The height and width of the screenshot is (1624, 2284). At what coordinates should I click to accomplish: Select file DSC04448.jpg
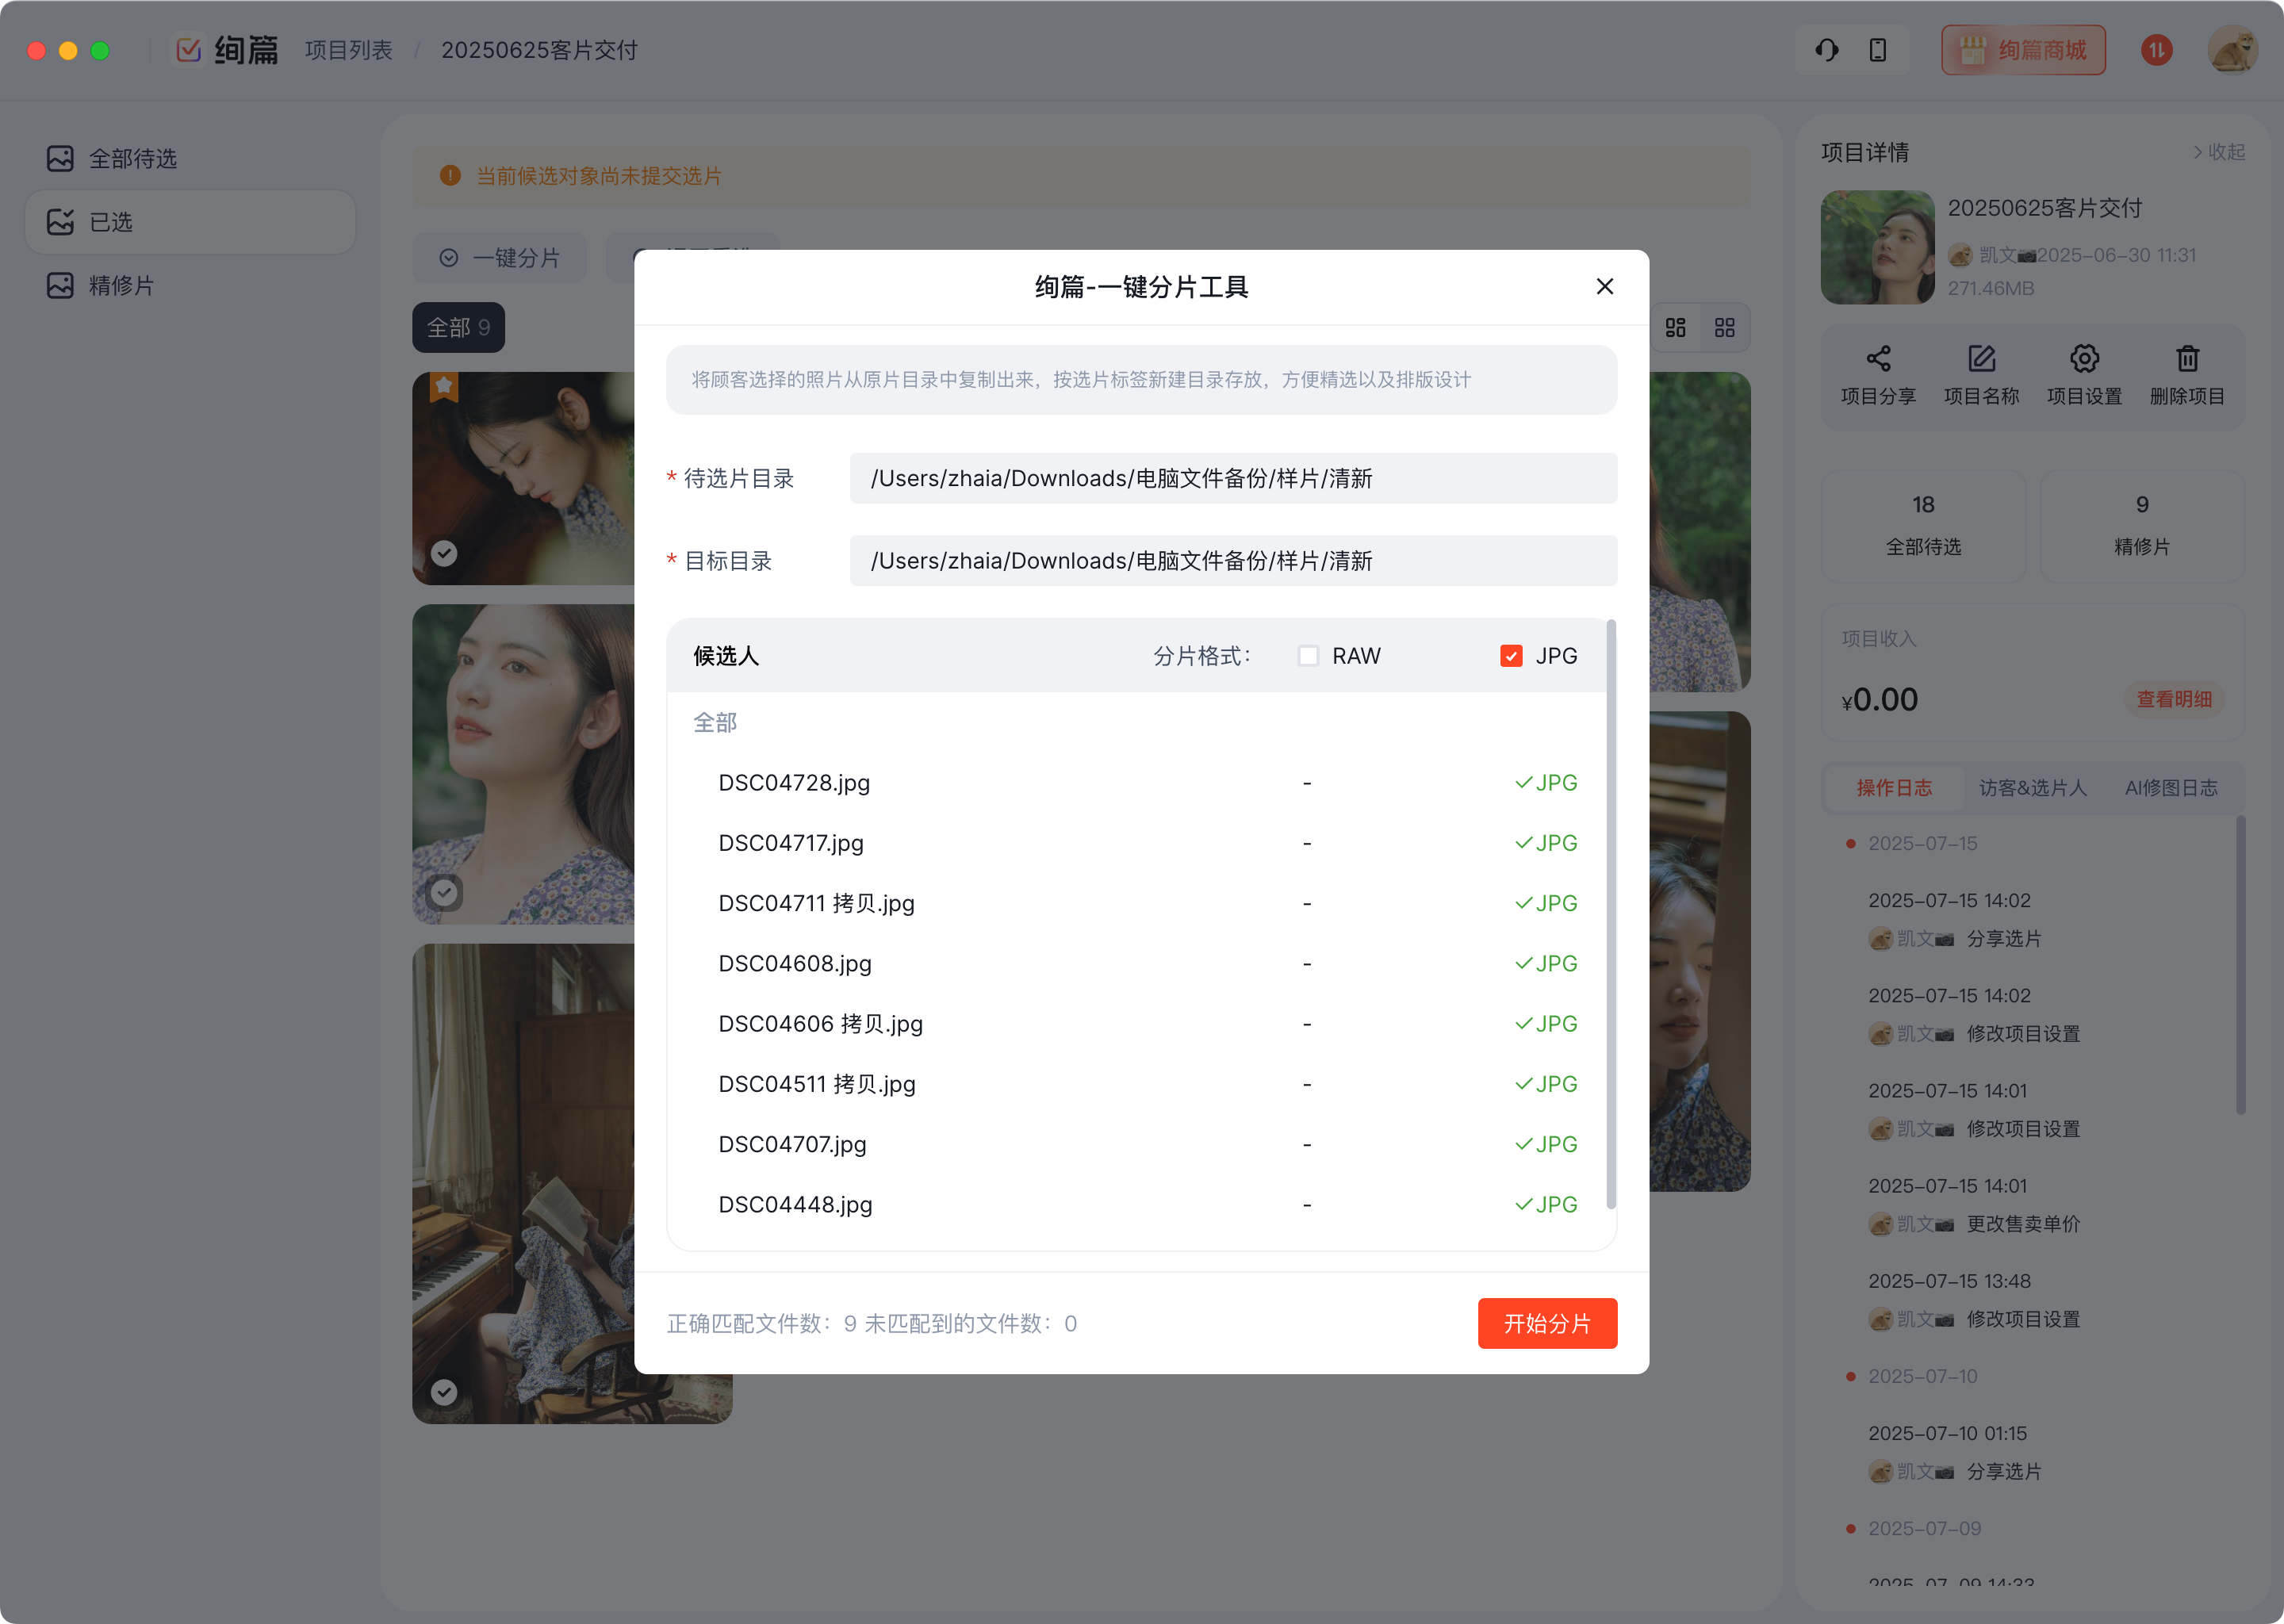tap(795, 1205)
